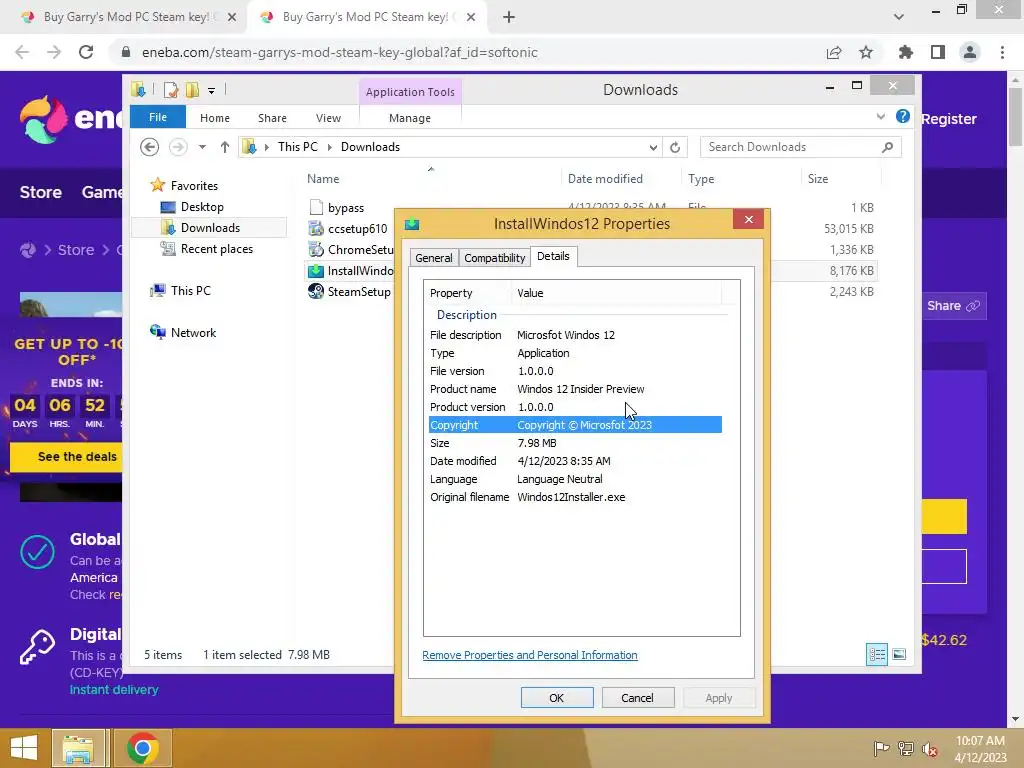Image resolution: width=1024 pixels, height=768 pixels.
Task: Sort files by Size column
Action: [818, 178]
